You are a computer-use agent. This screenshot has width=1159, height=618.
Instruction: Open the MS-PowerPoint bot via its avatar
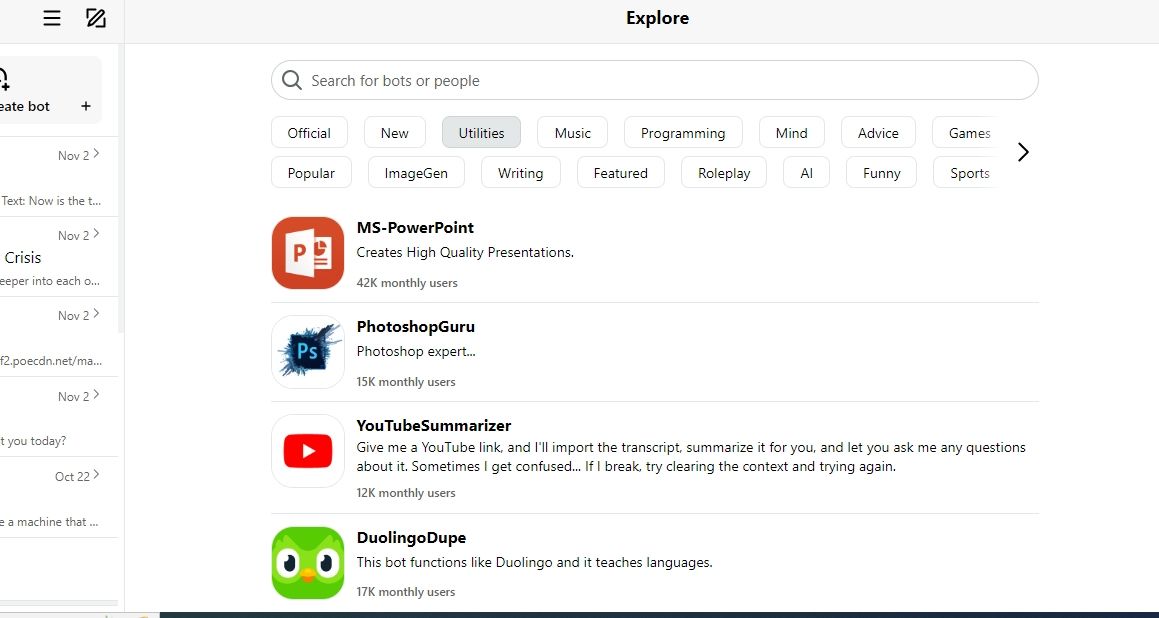coord(307,252)
